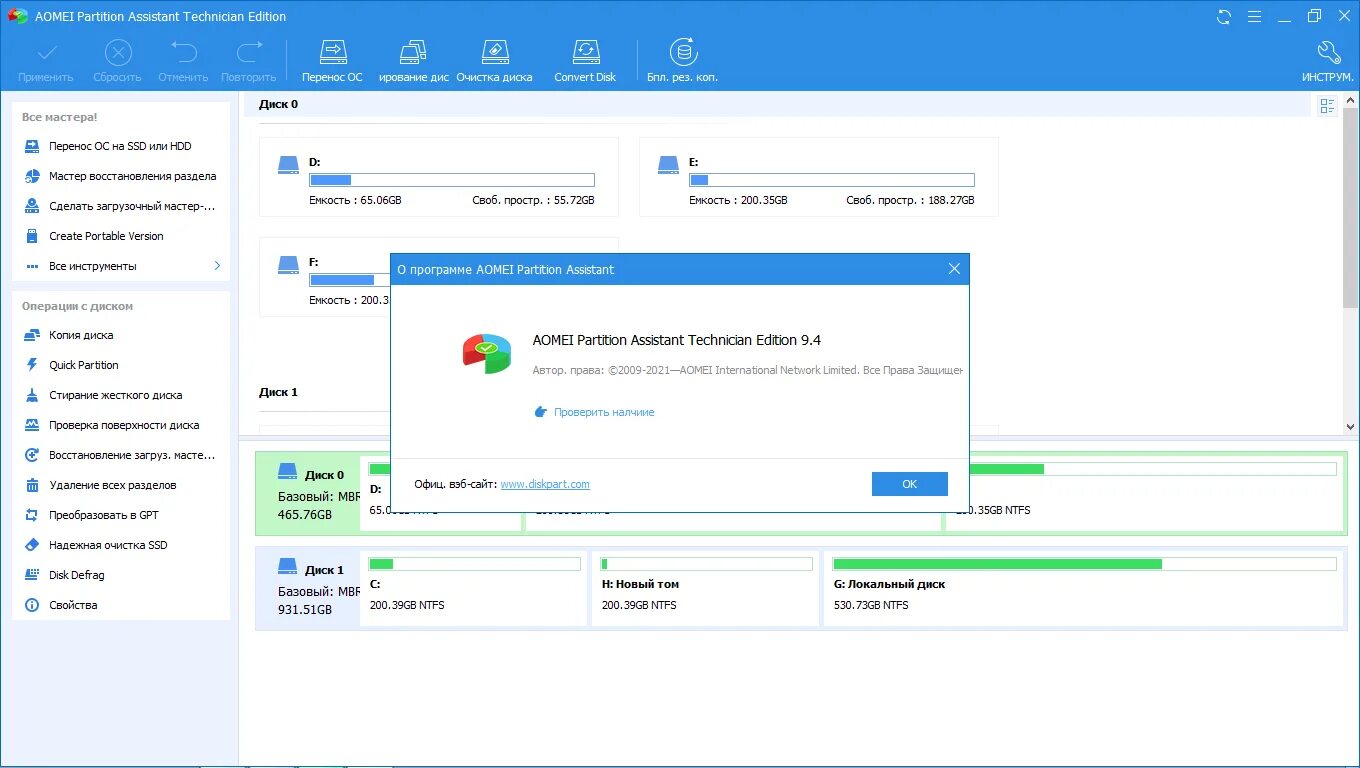
Task: Open www.diskpart.com website link
Action: [x=545, y=484]
